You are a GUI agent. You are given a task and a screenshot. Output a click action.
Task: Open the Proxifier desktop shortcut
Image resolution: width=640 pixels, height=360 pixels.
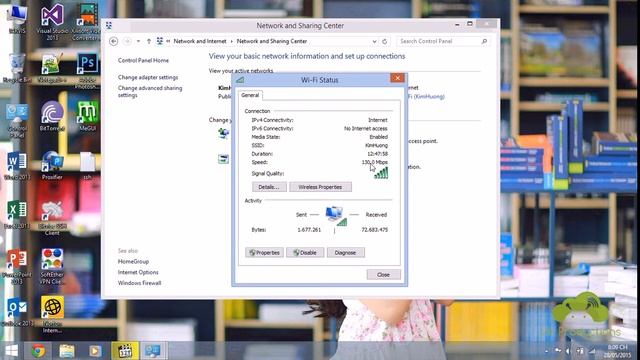52,166
